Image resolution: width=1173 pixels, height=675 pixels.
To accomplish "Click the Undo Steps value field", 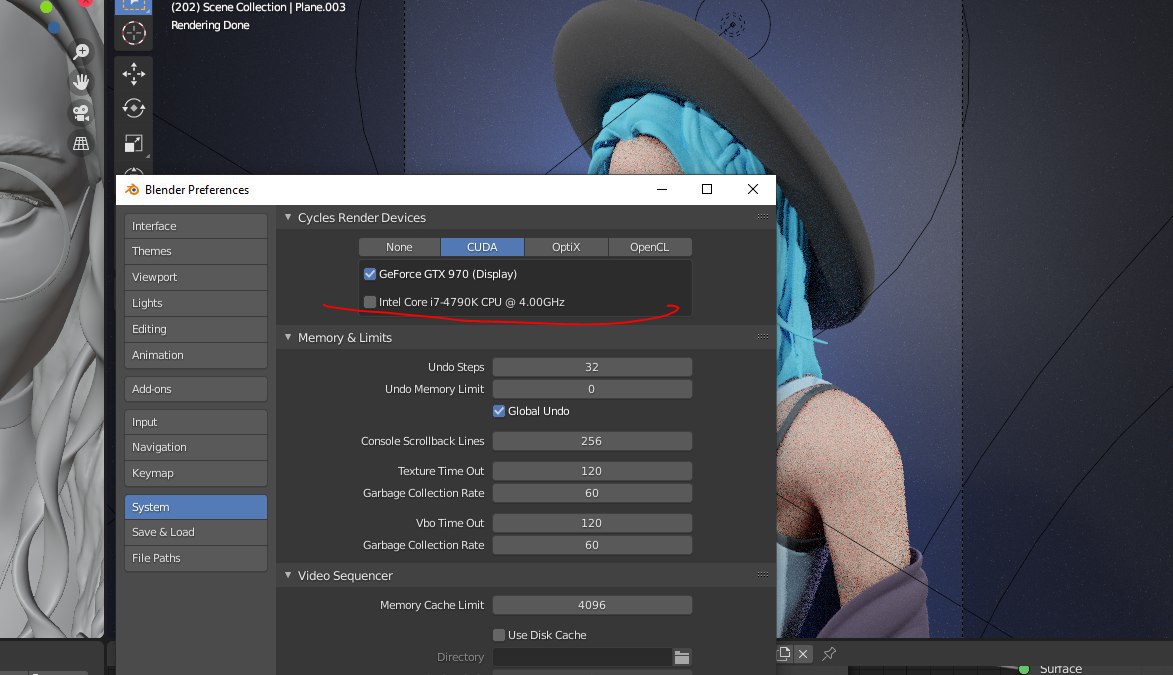I will (592, 367).
